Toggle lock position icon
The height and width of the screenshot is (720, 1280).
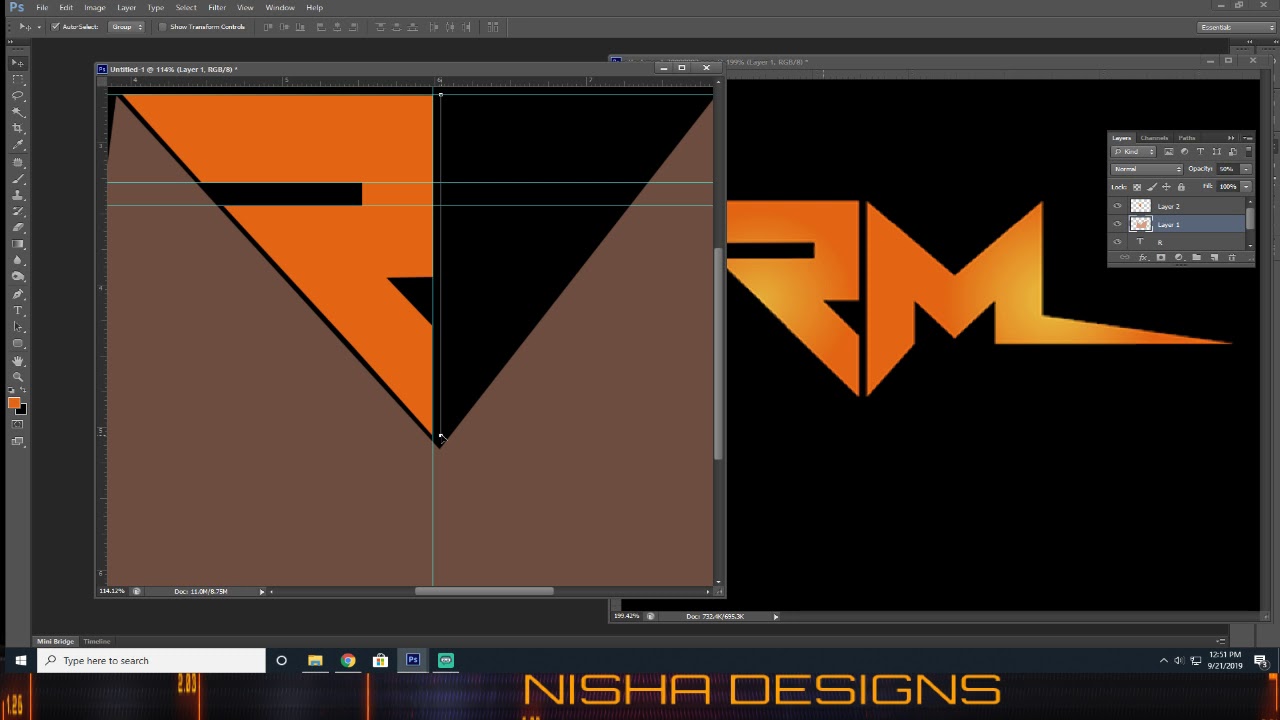[1166, 187]
